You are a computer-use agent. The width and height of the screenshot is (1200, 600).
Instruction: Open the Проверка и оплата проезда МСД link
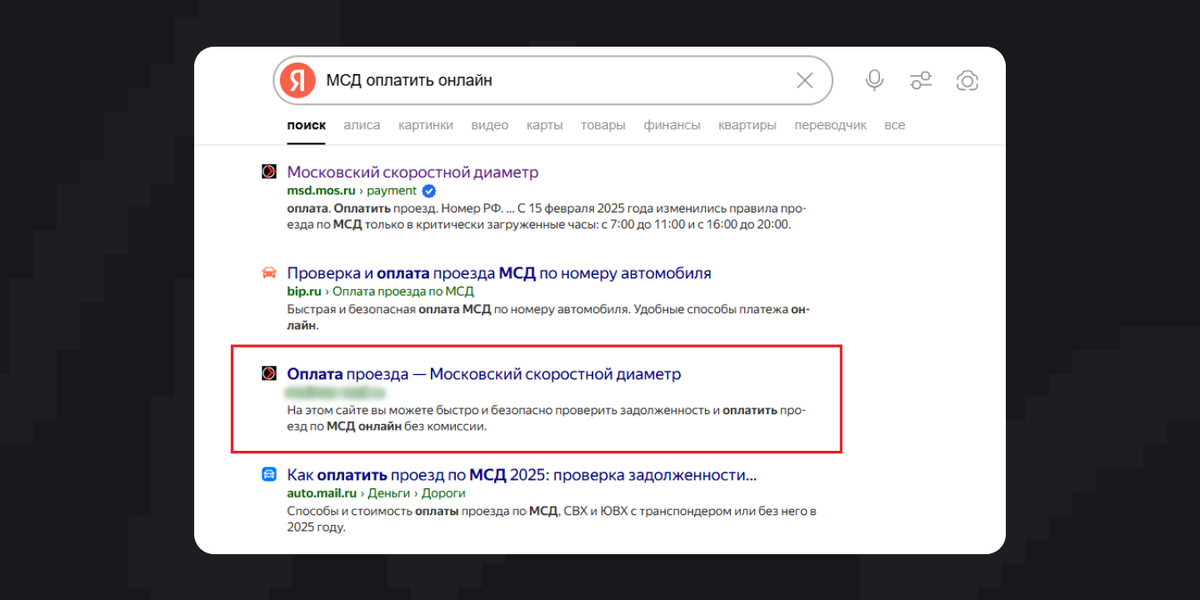[x=498, y=272]
